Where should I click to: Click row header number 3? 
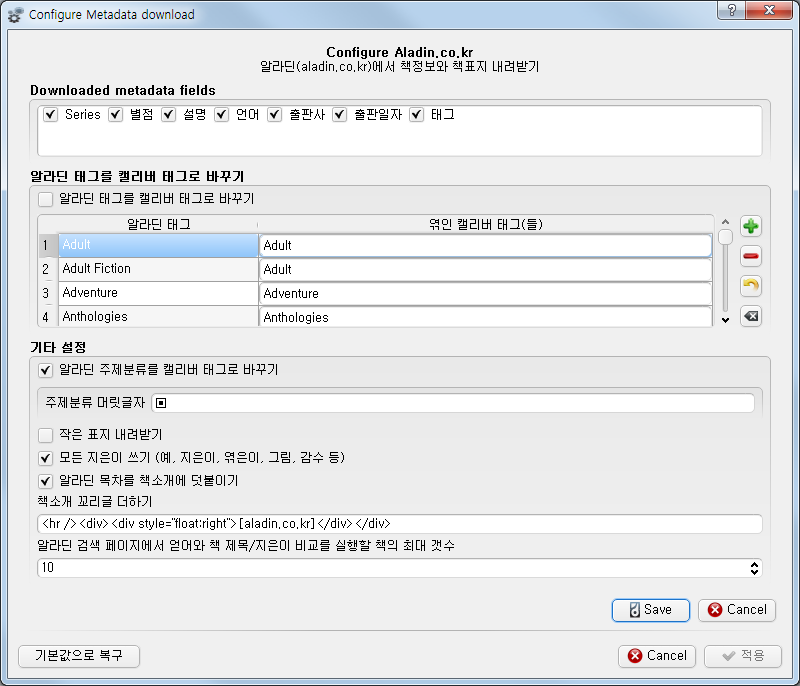pyautogui.click(x=48, y=293)
